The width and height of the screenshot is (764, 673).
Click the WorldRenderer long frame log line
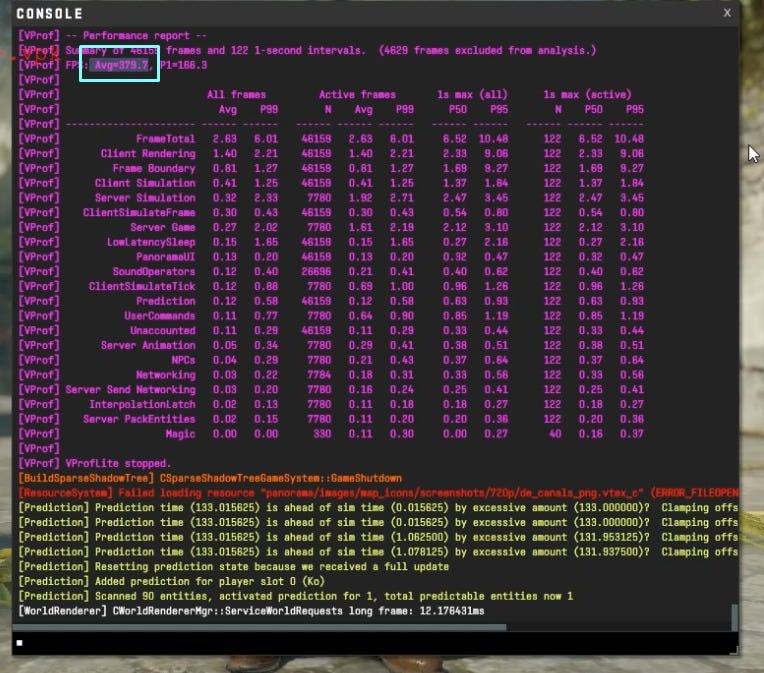point(250,610)
